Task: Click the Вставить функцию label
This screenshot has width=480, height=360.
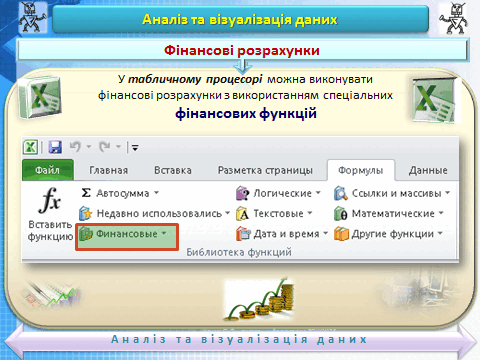Action: pyautogui.click(x=50, y=230)
